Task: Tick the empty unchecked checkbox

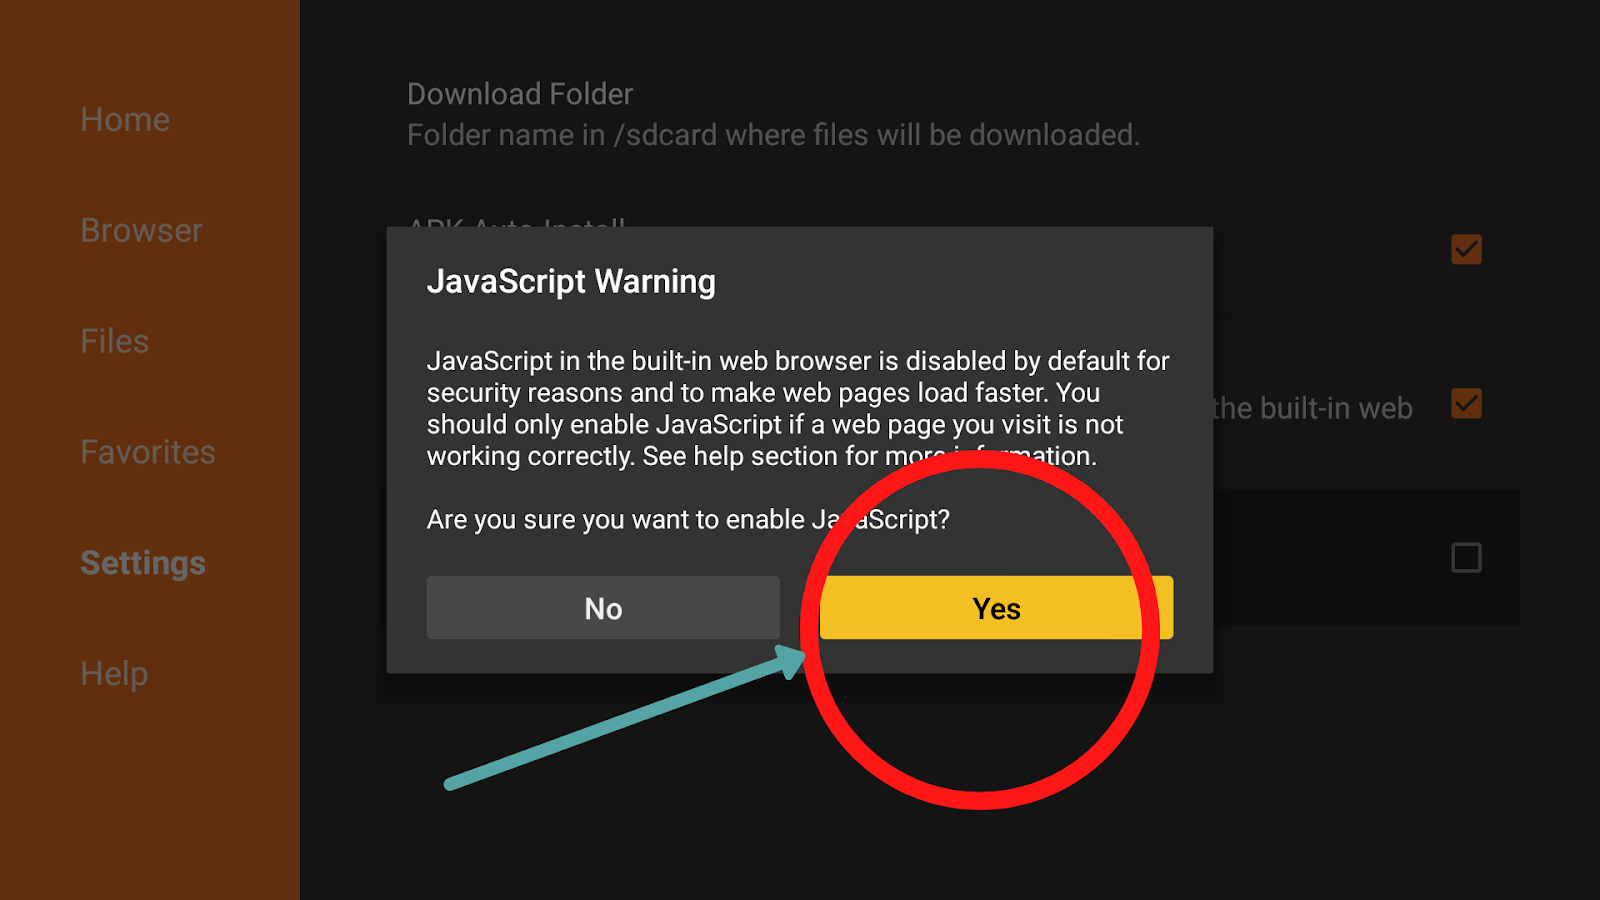Action: coord(1466,557)
